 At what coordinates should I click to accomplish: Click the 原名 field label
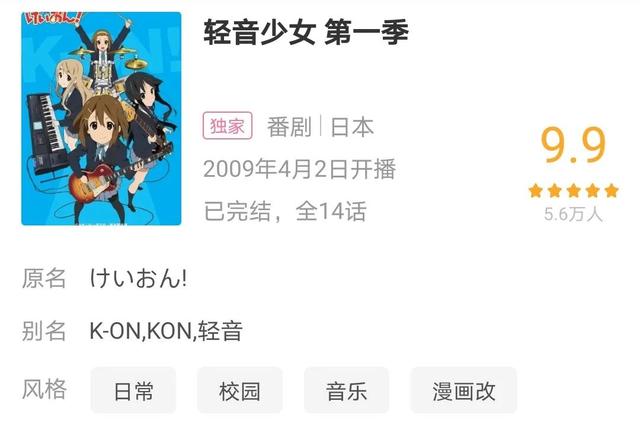(44, 278)
